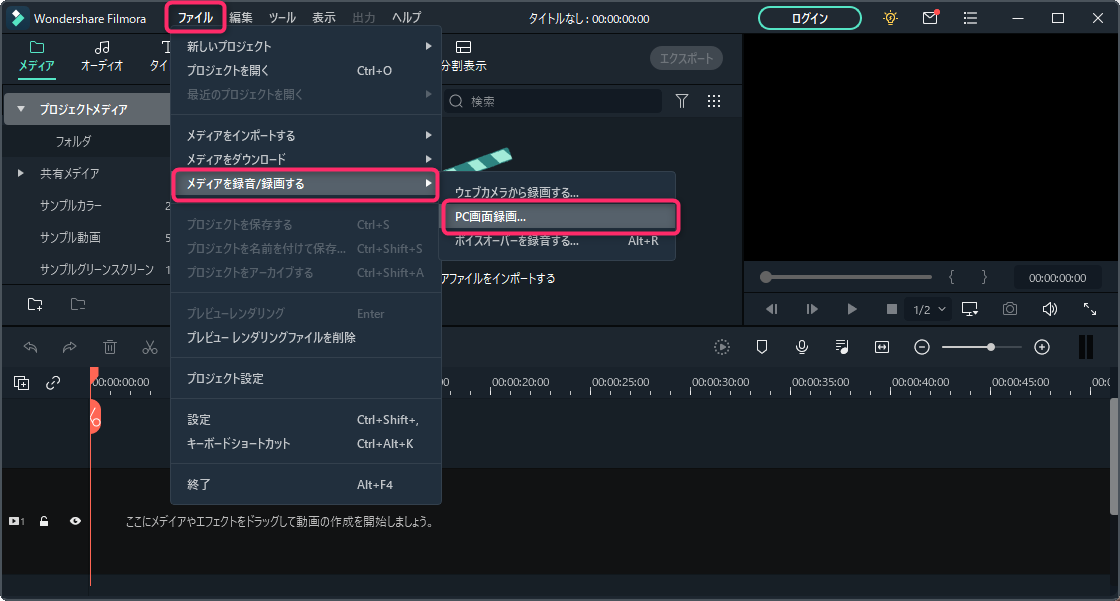Viewport: 1120px width, 601px height.
Task: Open the 1/2 preview quality dropdown
Action: [x=929, y=309]
